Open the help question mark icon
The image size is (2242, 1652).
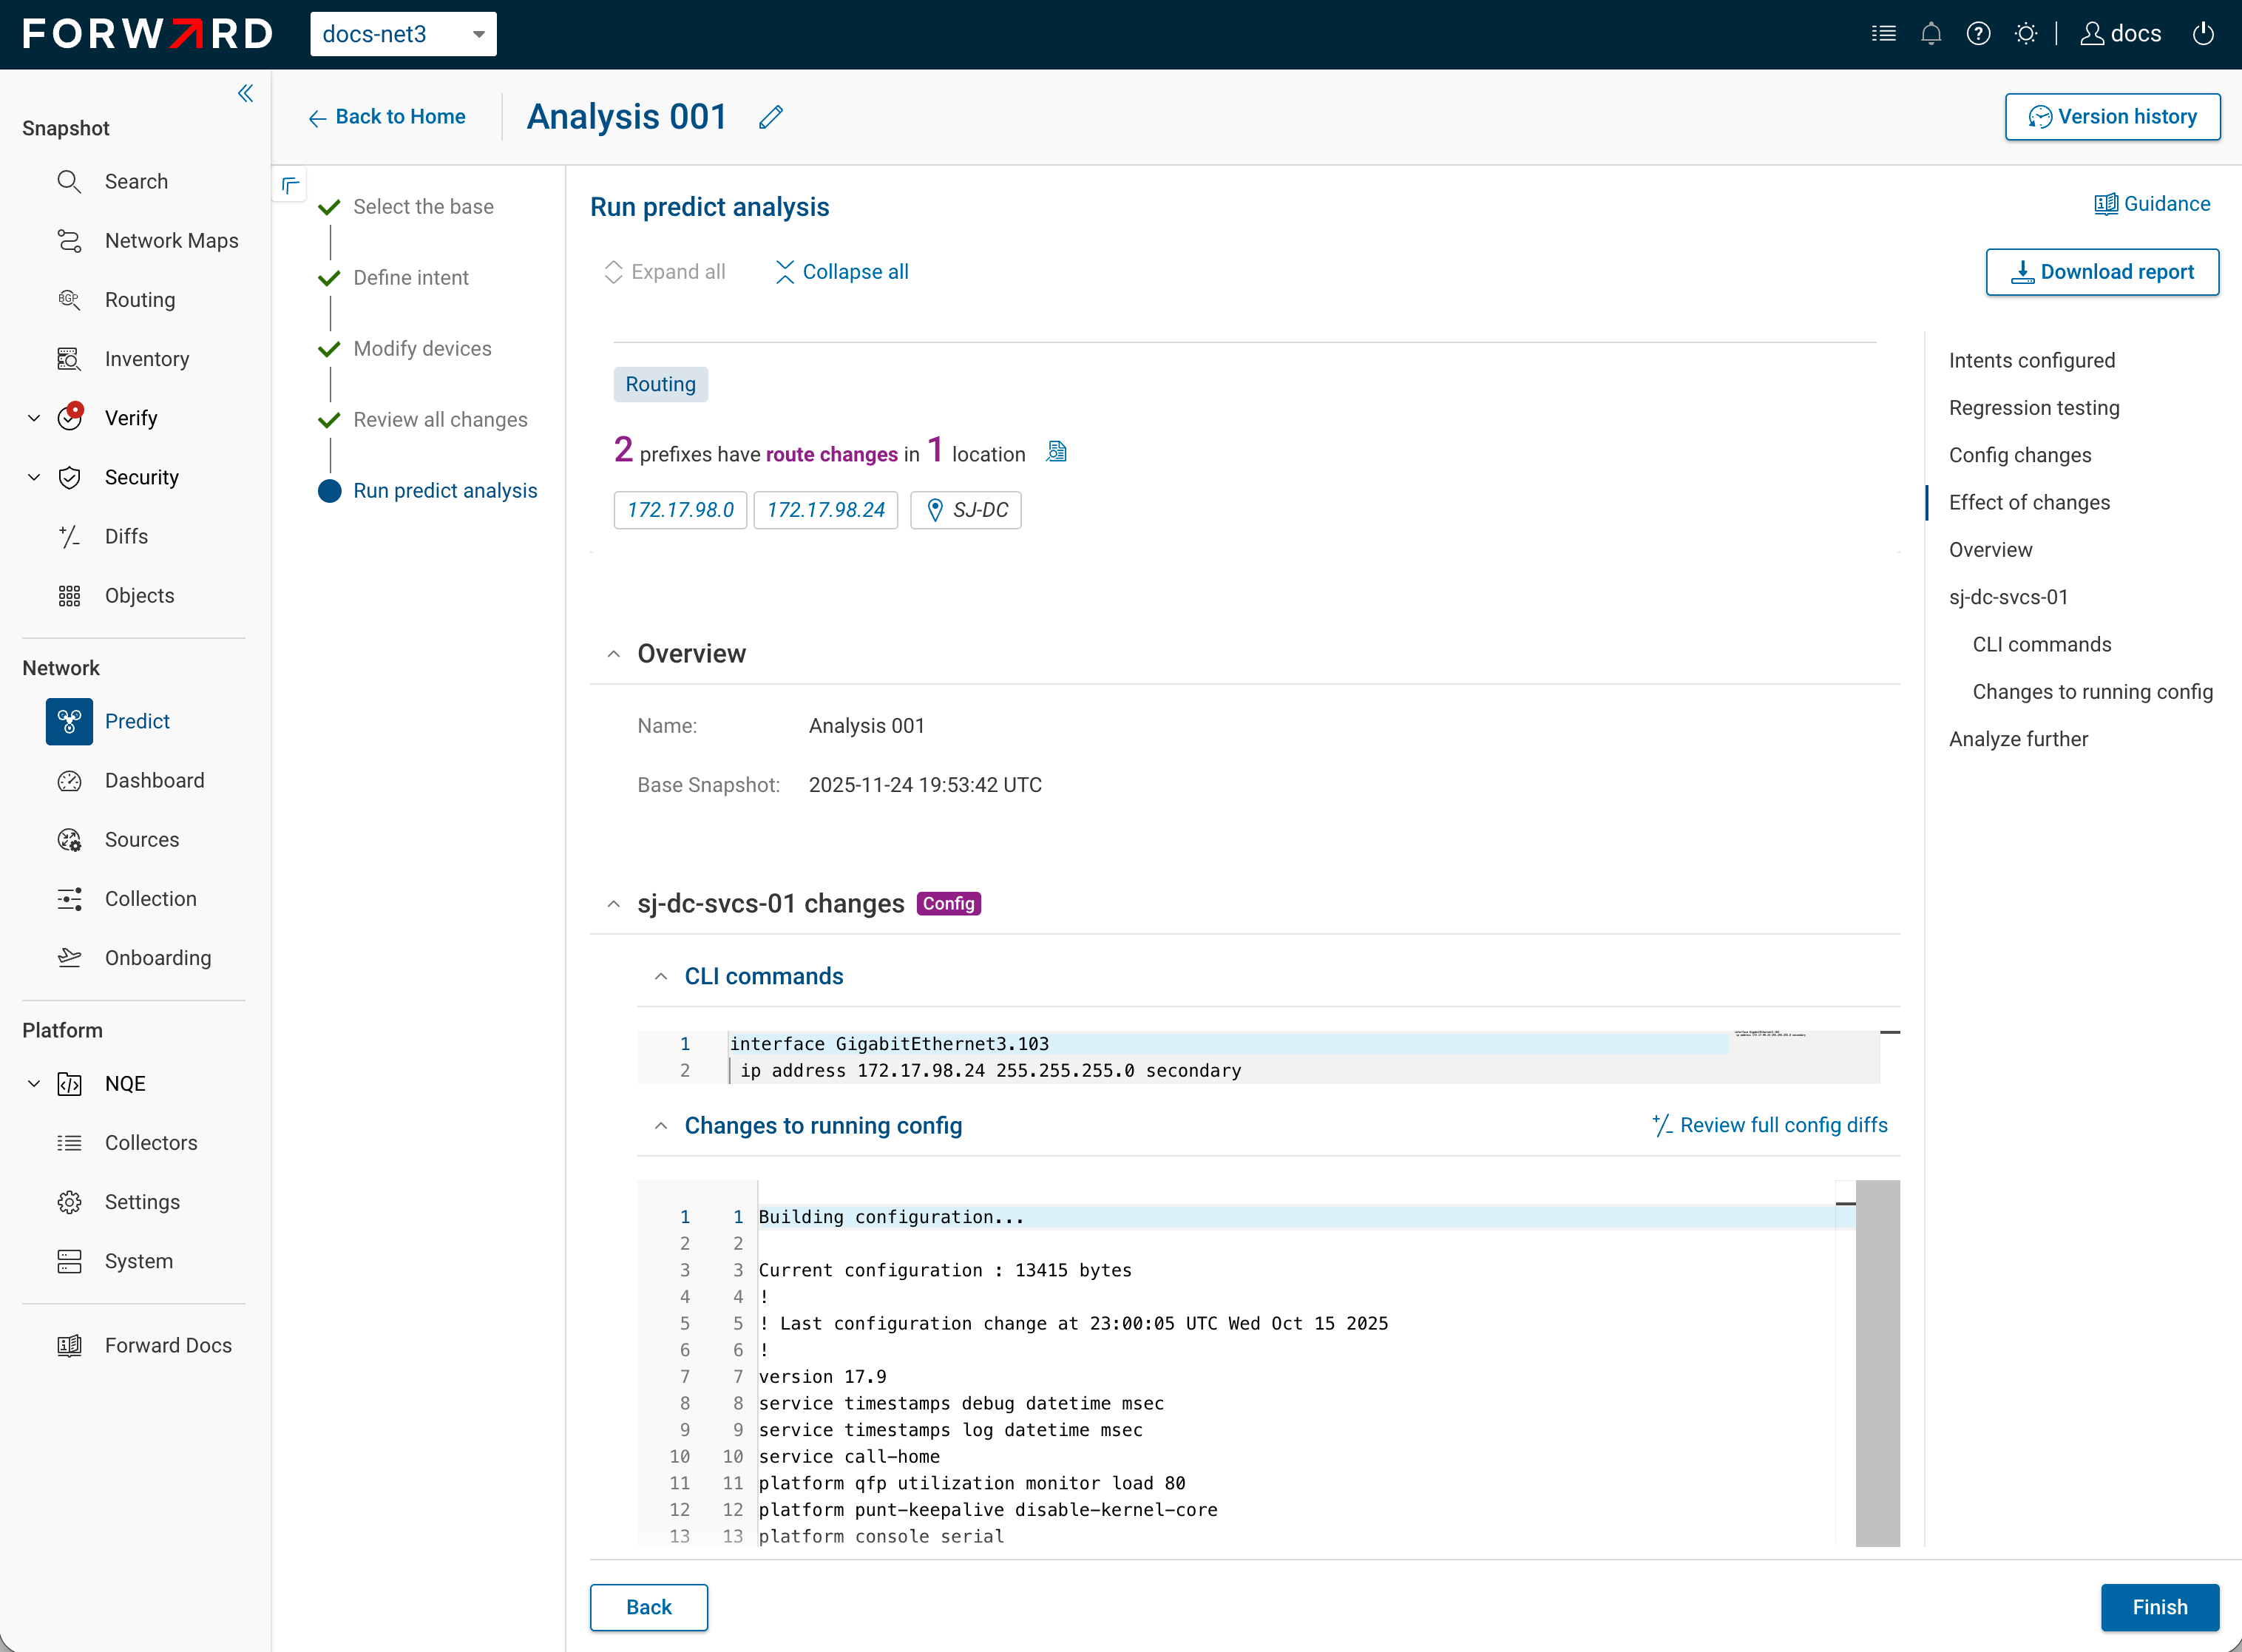pyautogui.click(x=1978, y=34)
